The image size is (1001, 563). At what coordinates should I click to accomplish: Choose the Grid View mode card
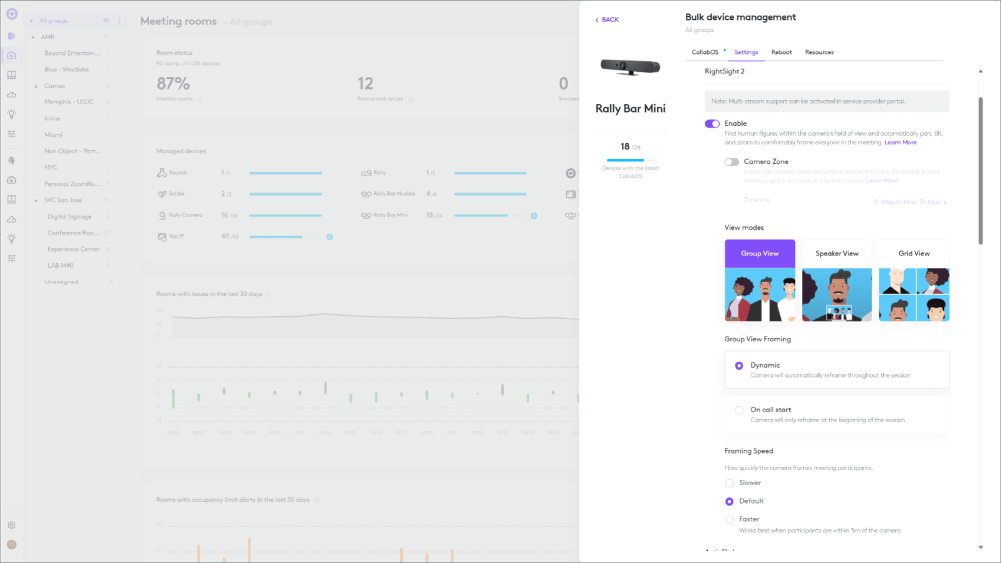914,280
